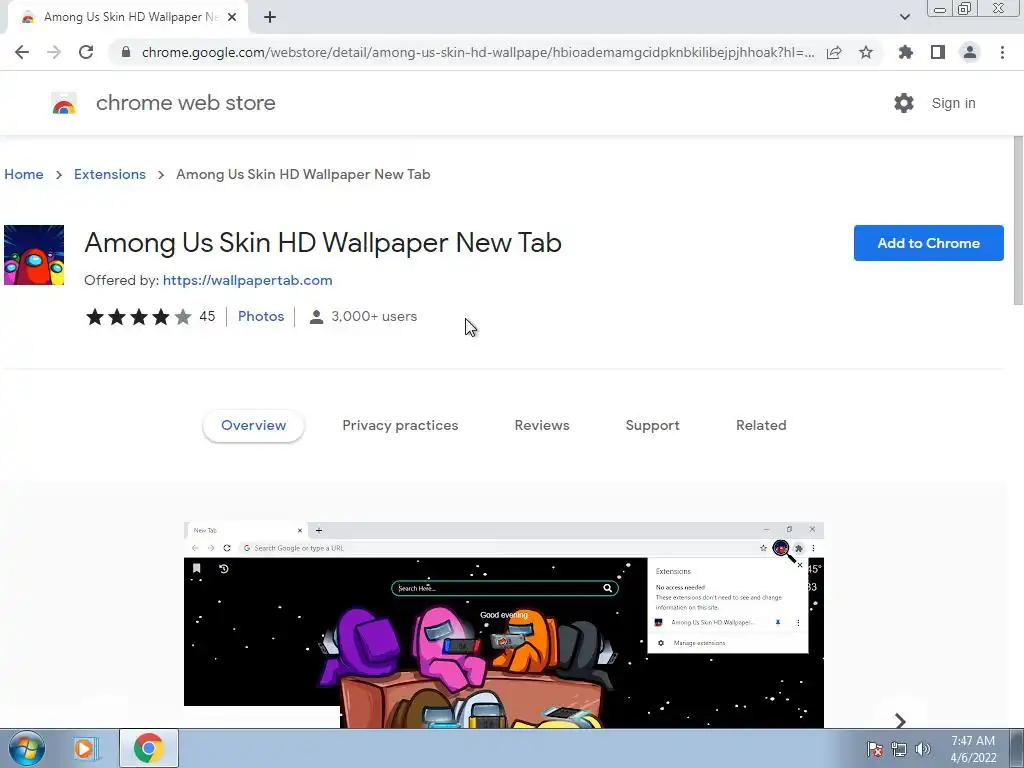Click the Chrome Web Store rainbow logo
Viewport: 1024px width, 768px height.
[64, 103]
